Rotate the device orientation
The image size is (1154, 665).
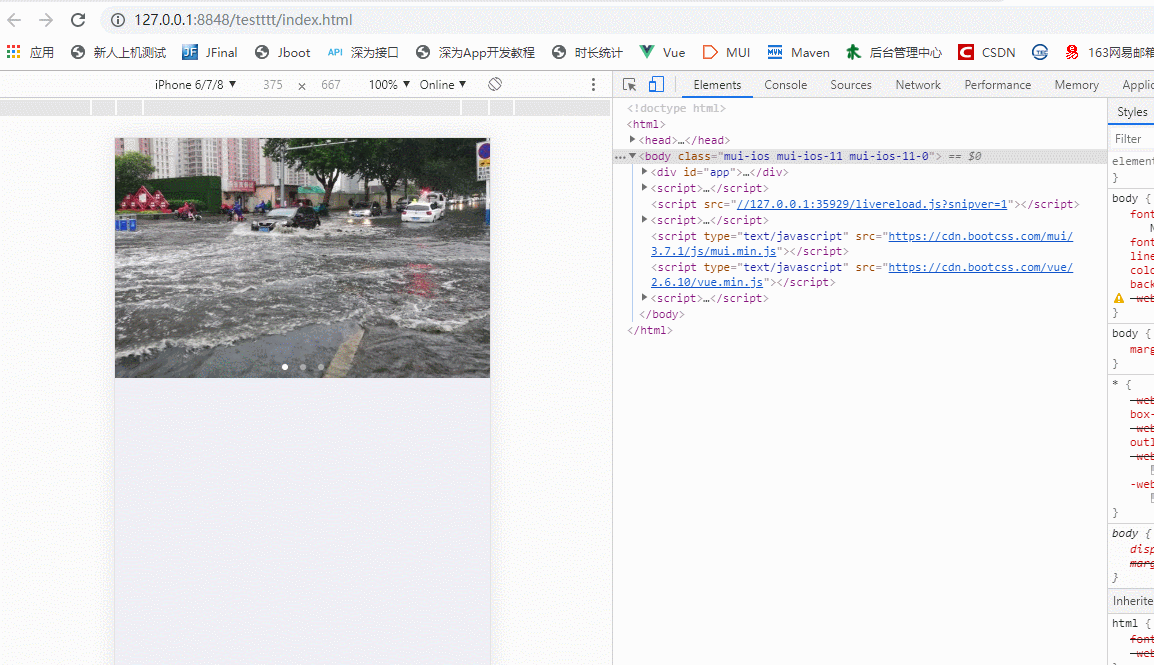pyautogui.click(x=495, y=85)
